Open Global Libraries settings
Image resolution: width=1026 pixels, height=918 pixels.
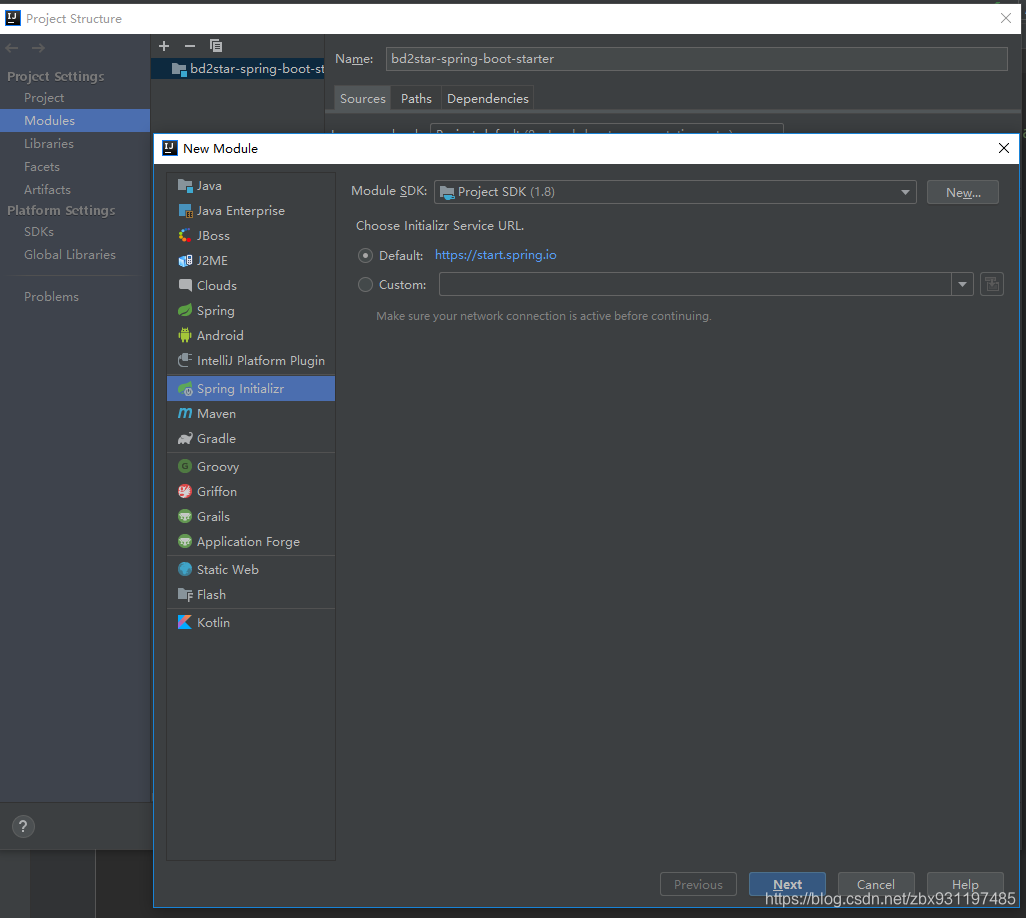tap(70, 255)
